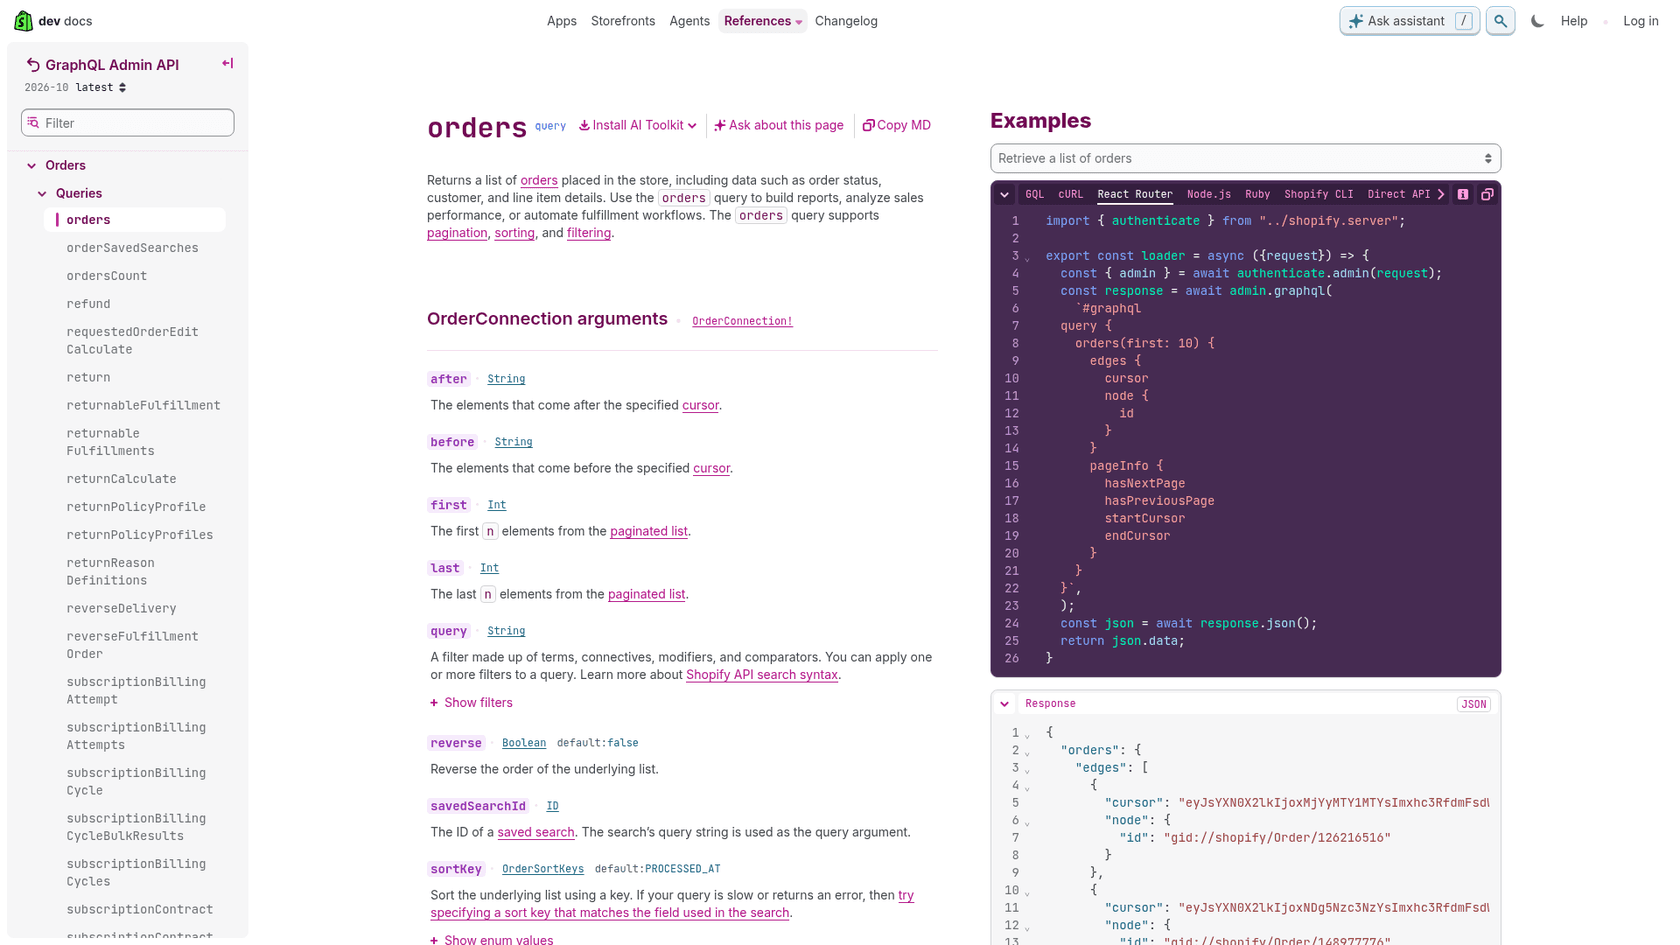This screenshot has height=945, width=1680.
Task: Select the Shopify CLI code tab
Action: 1318,194
